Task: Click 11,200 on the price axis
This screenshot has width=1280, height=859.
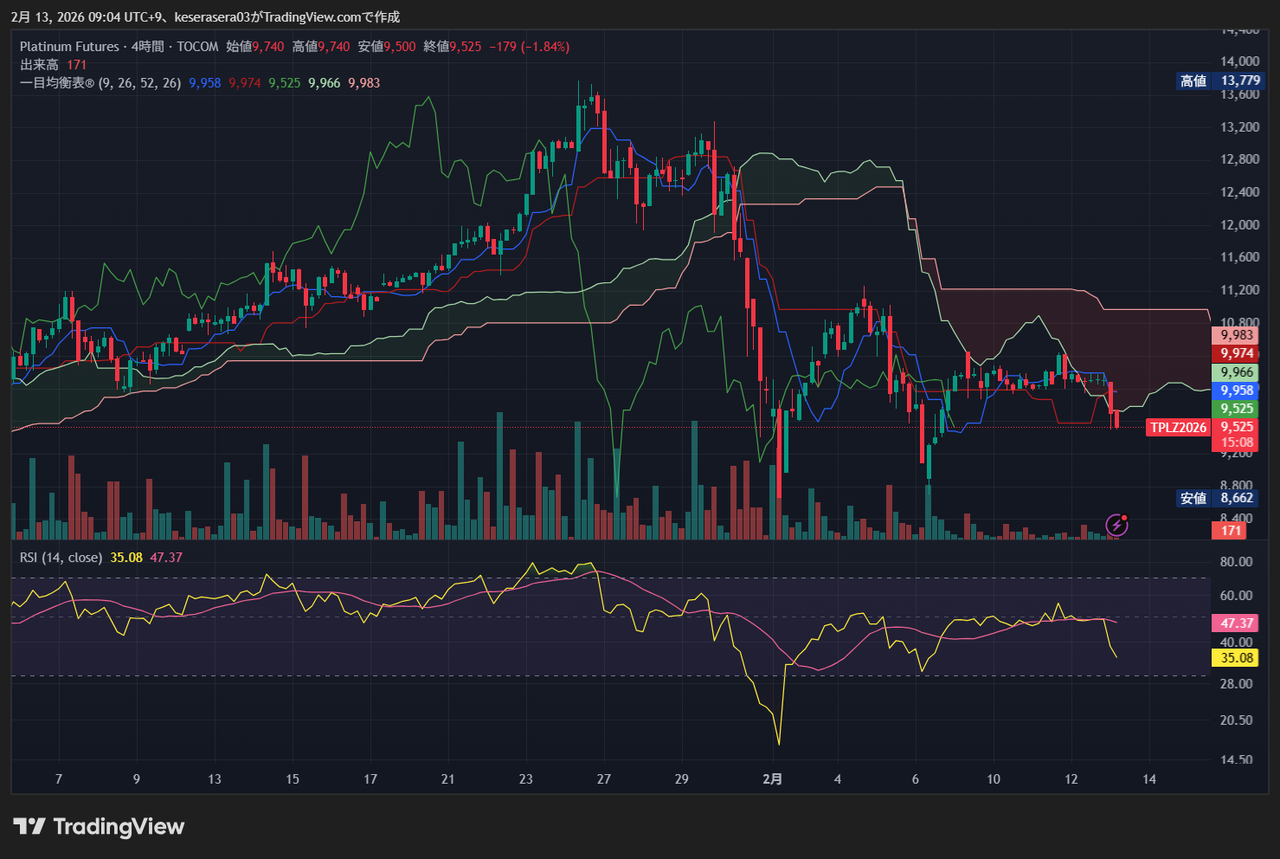Action: (1238, 291)
